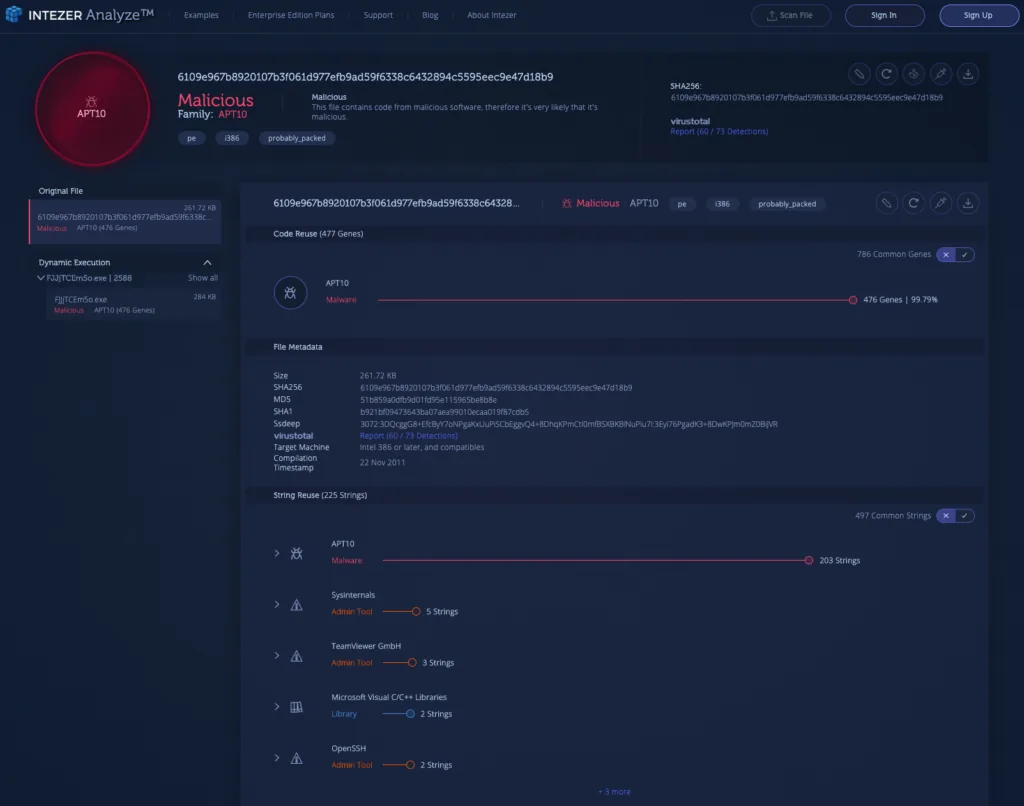Viewport: 1024px width, 806px height.
Task: Toggle common strings off with the X switch
Action: click(946, 516)
